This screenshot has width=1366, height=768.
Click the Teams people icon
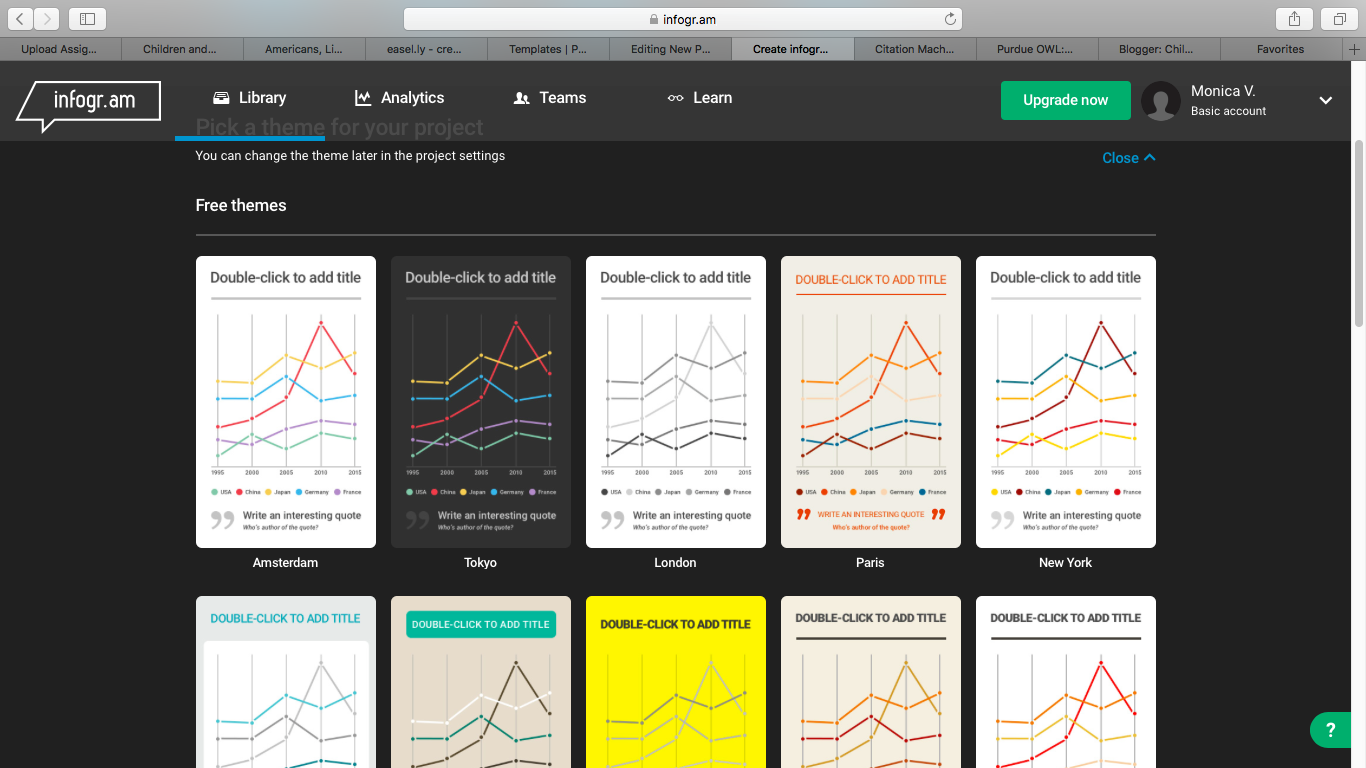click(521, 98)
